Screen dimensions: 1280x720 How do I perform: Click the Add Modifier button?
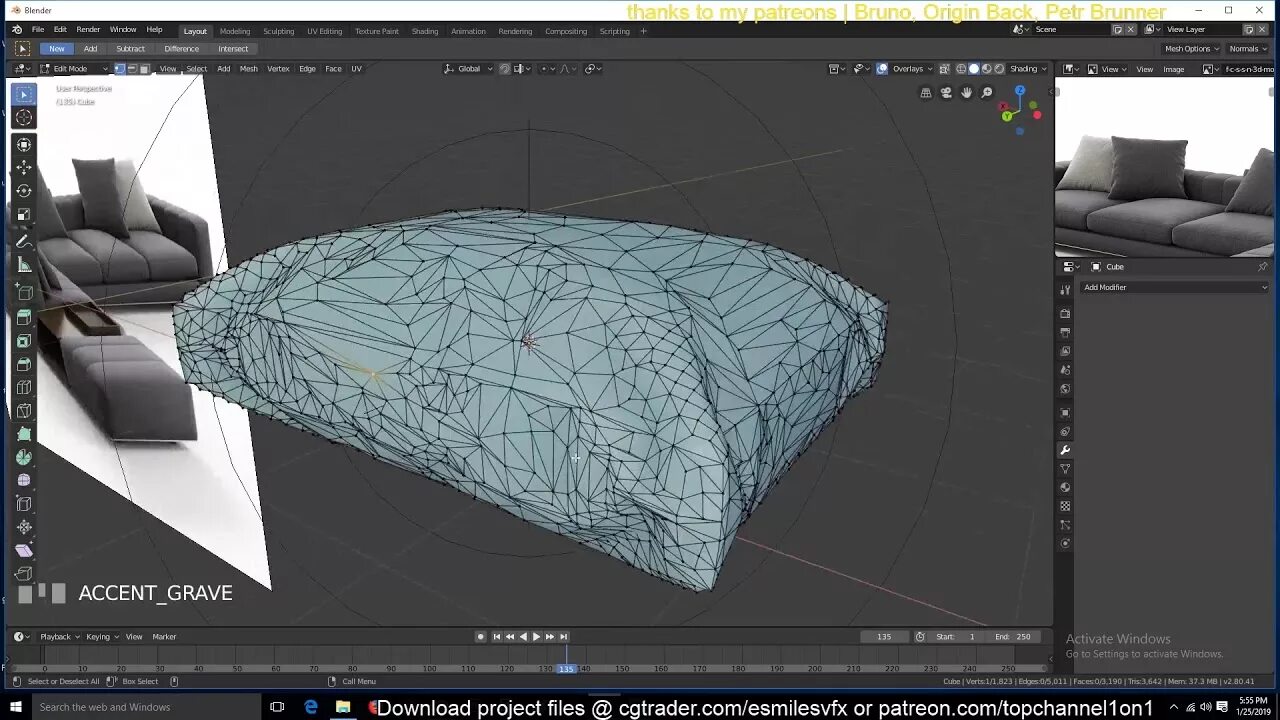1174,287
